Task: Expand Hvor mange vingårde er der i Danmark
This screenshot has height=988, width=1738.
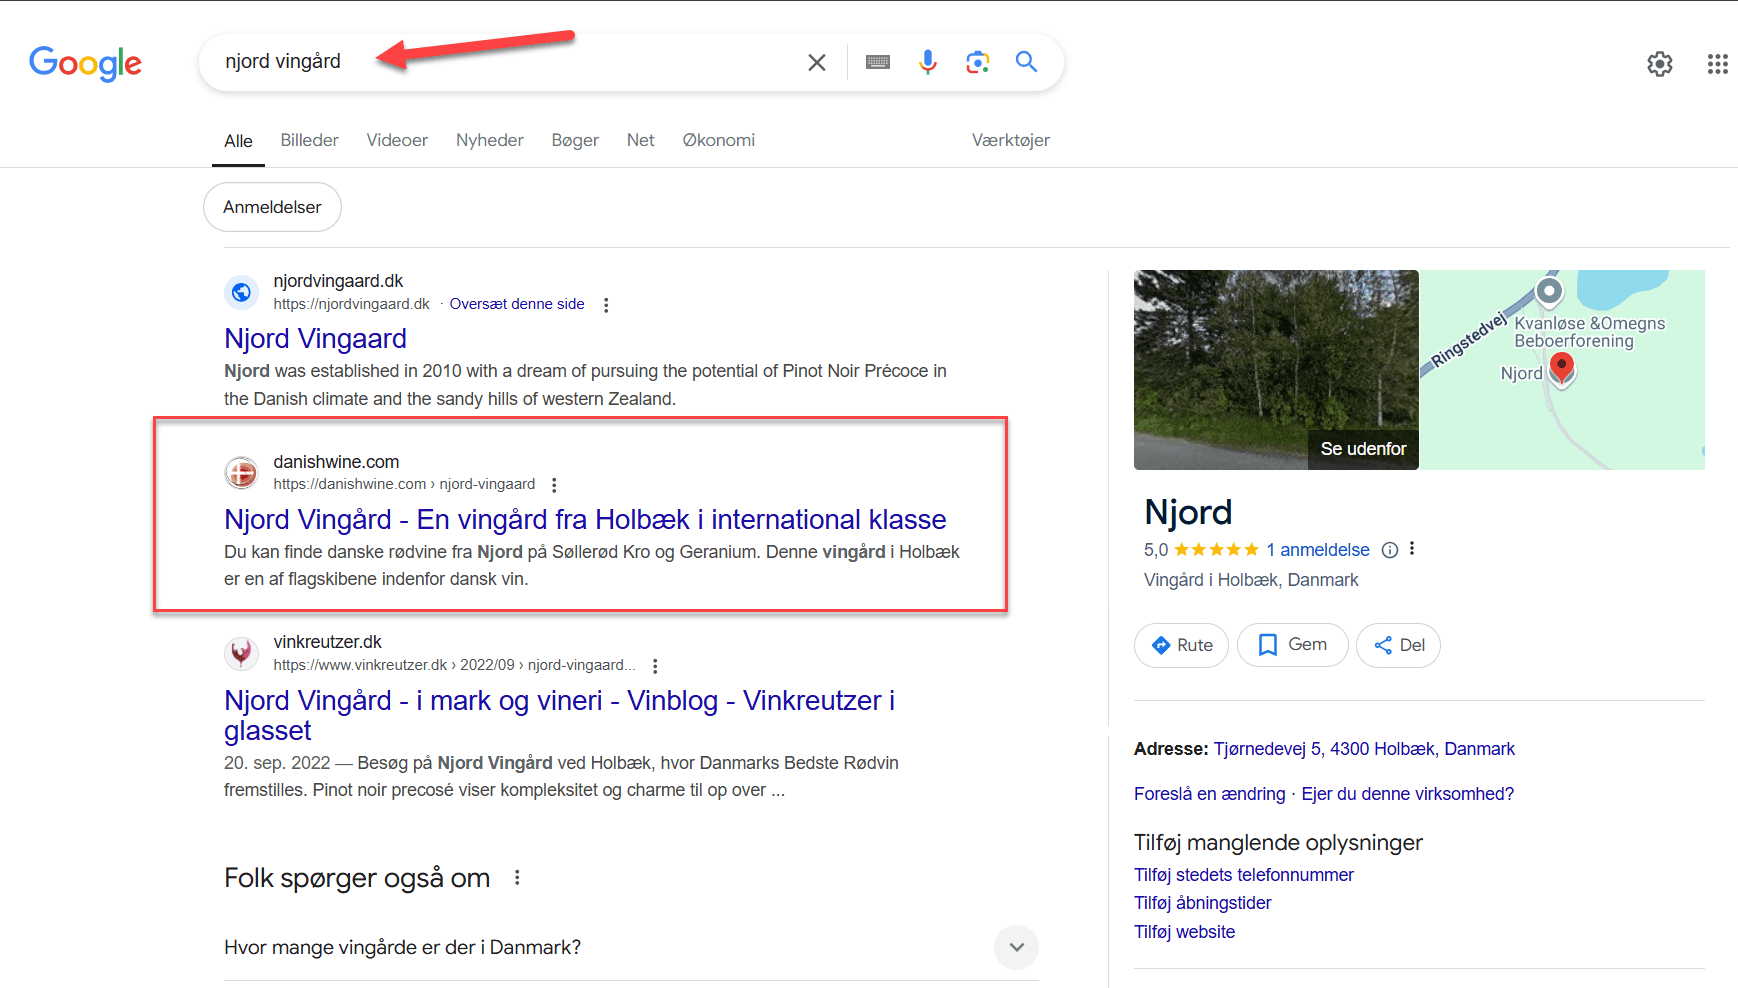Action: (631, 947)
